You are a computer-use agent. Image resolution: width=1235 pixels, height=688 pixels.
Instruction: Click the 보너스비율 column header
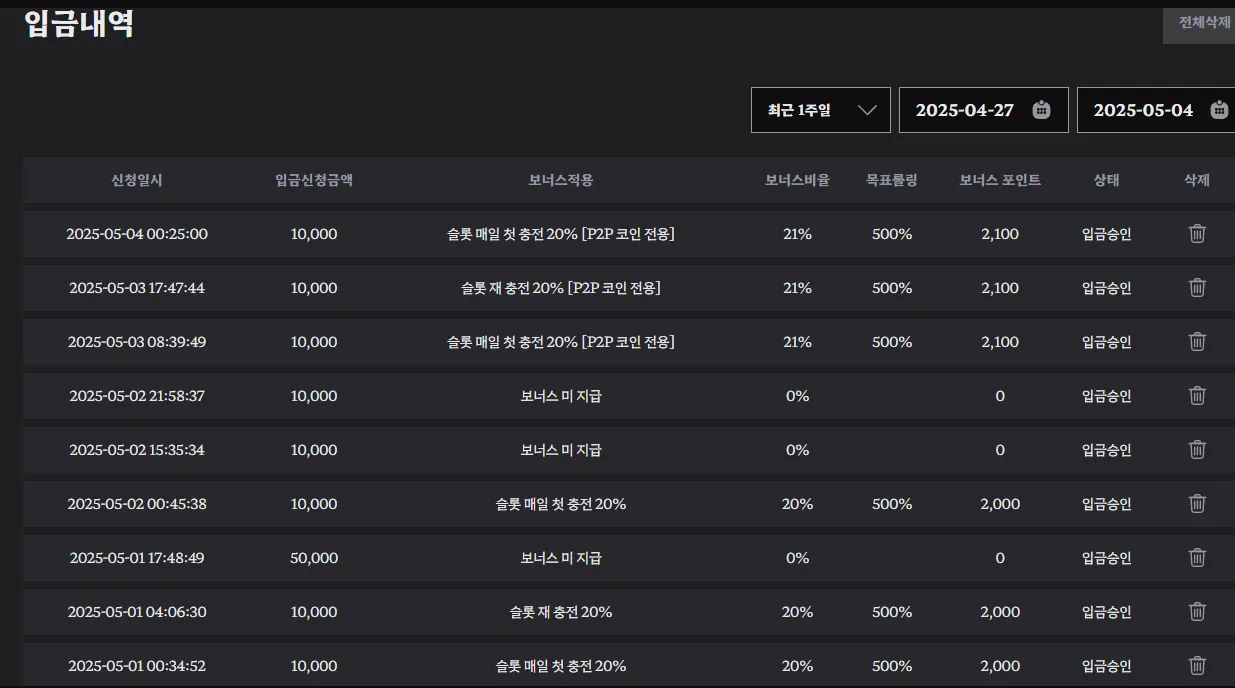point(797,181)
